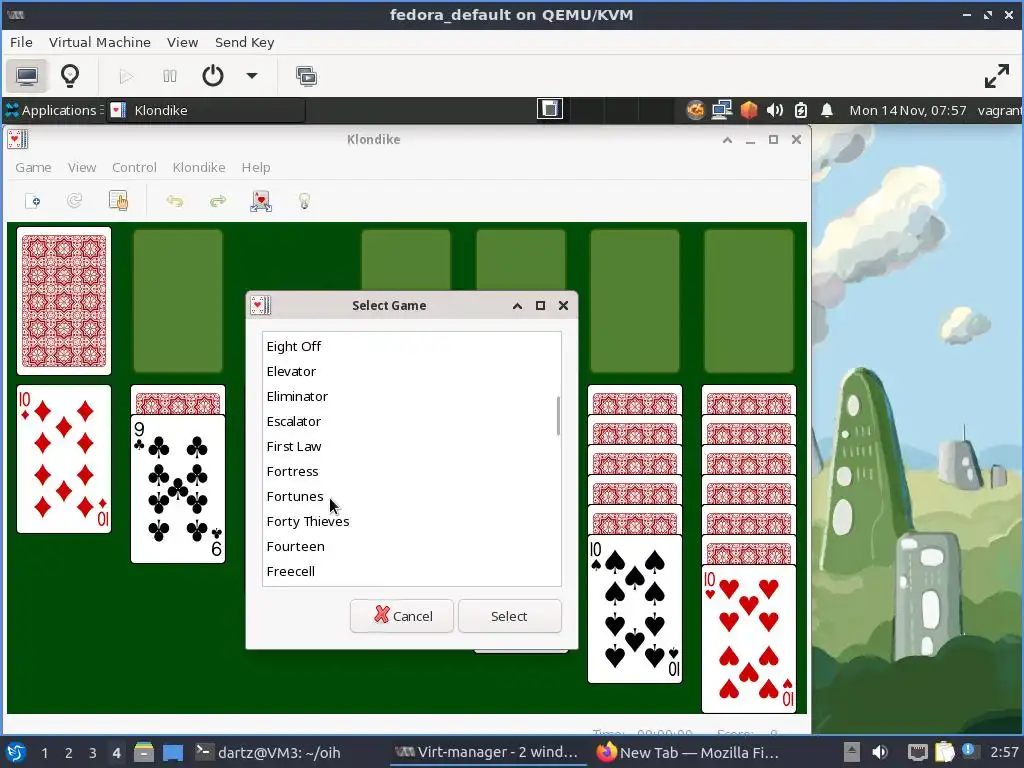The height and width of the screenshot is (768, 1024).
Task: Open the shutdown options dropdown arrow
Action: pos(251,76)
